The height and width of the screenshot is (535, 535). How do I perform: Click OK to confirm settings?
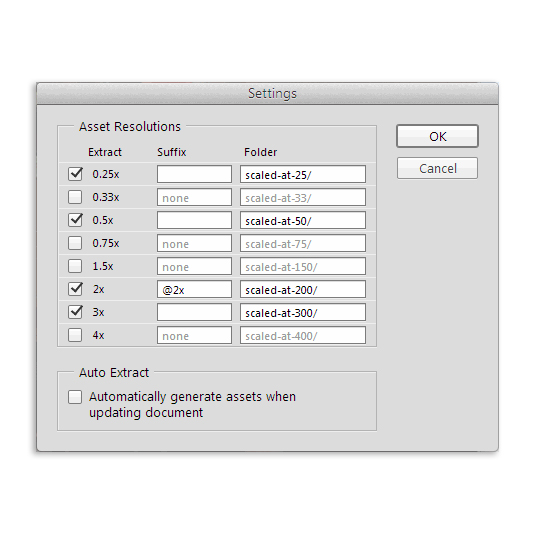pyautogui.click(x=437, y=136)
